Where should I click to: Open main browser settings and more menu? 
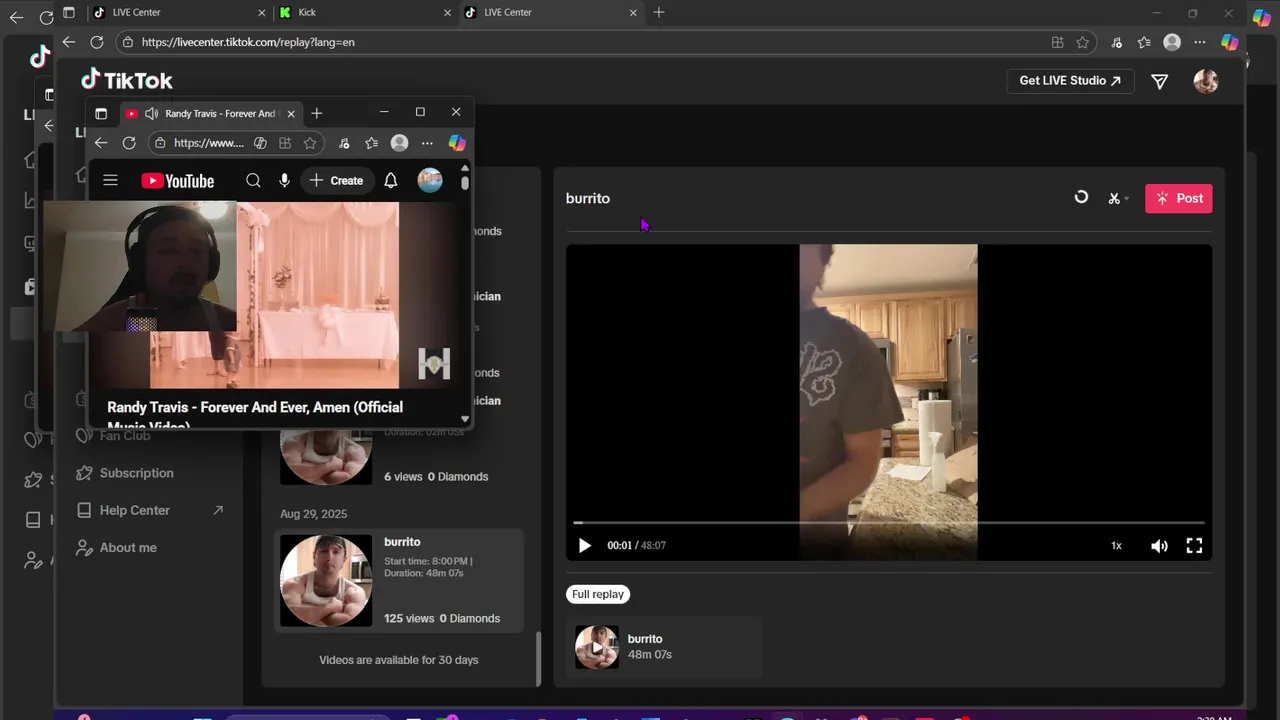[x=1200, y=42]
